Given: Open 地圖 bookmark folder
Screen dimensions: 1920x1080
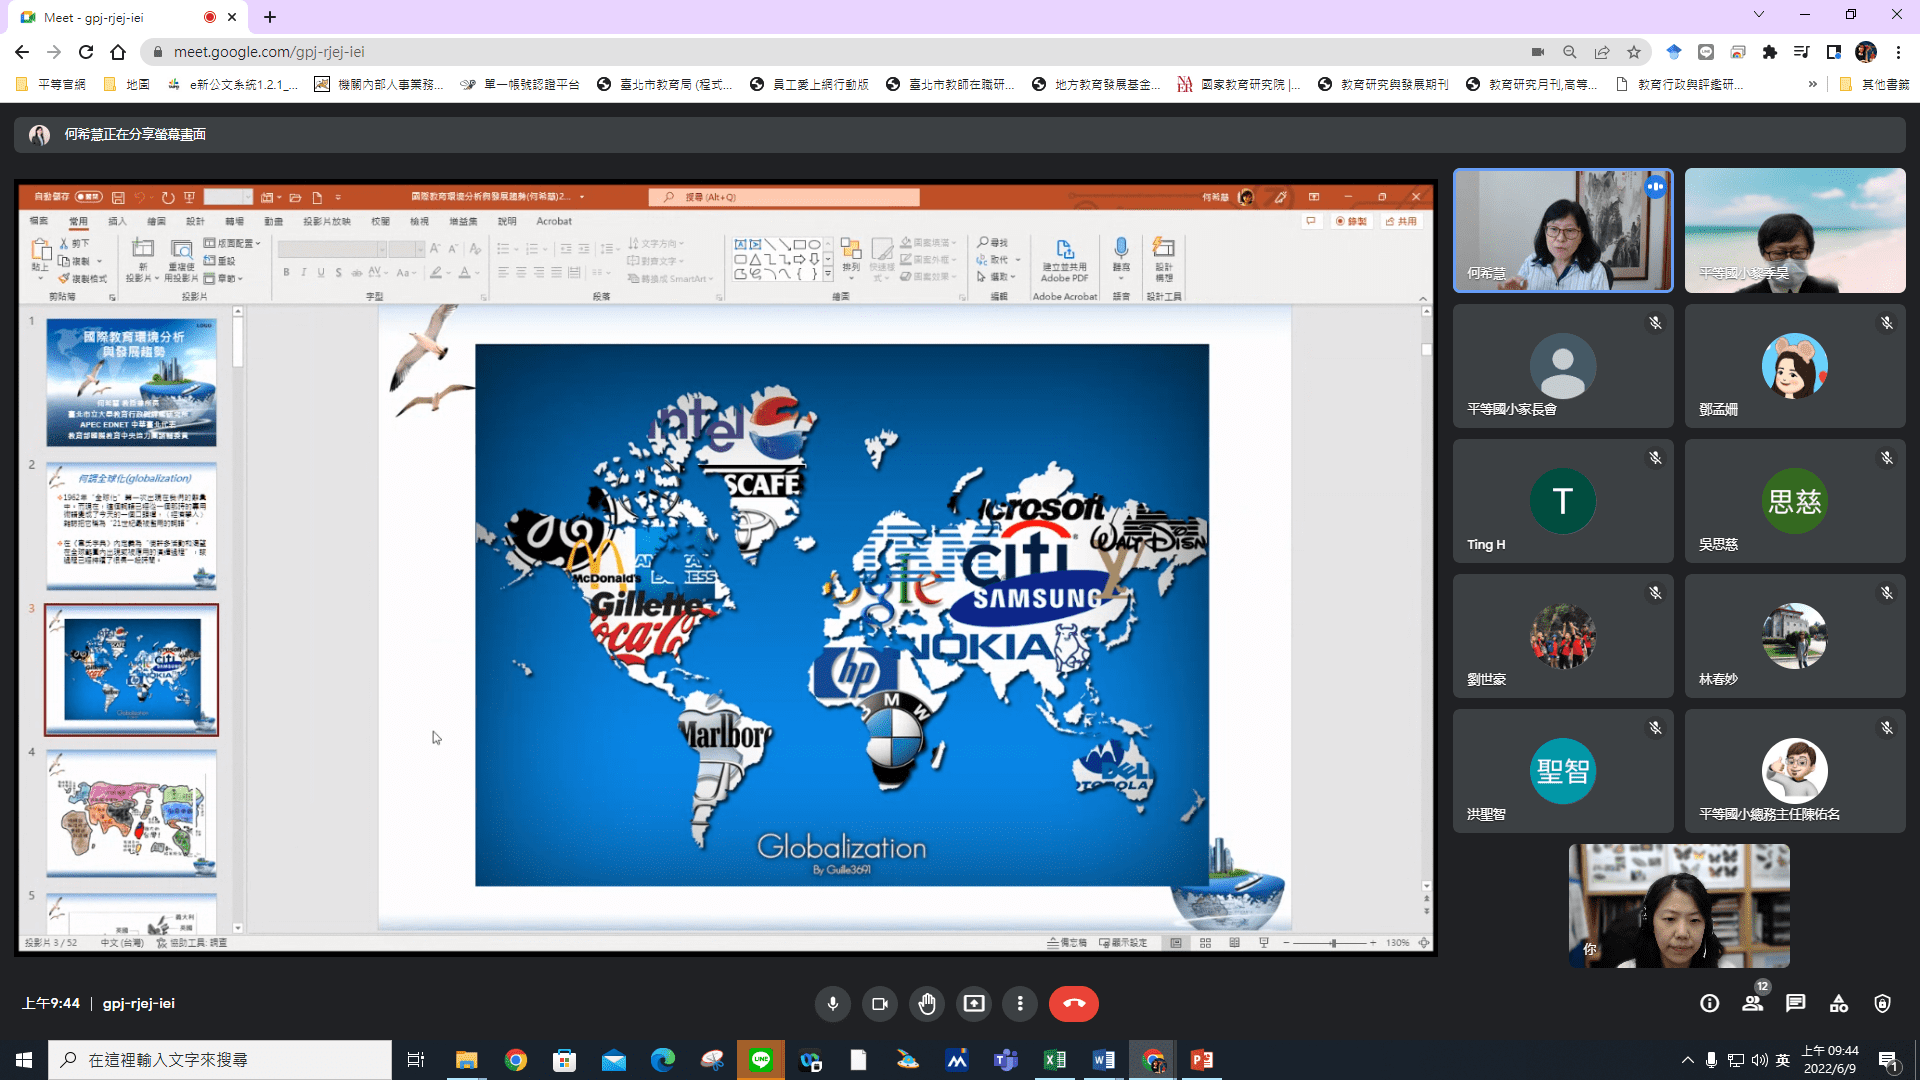Looking at the screenshot, I should pos(127,85).
